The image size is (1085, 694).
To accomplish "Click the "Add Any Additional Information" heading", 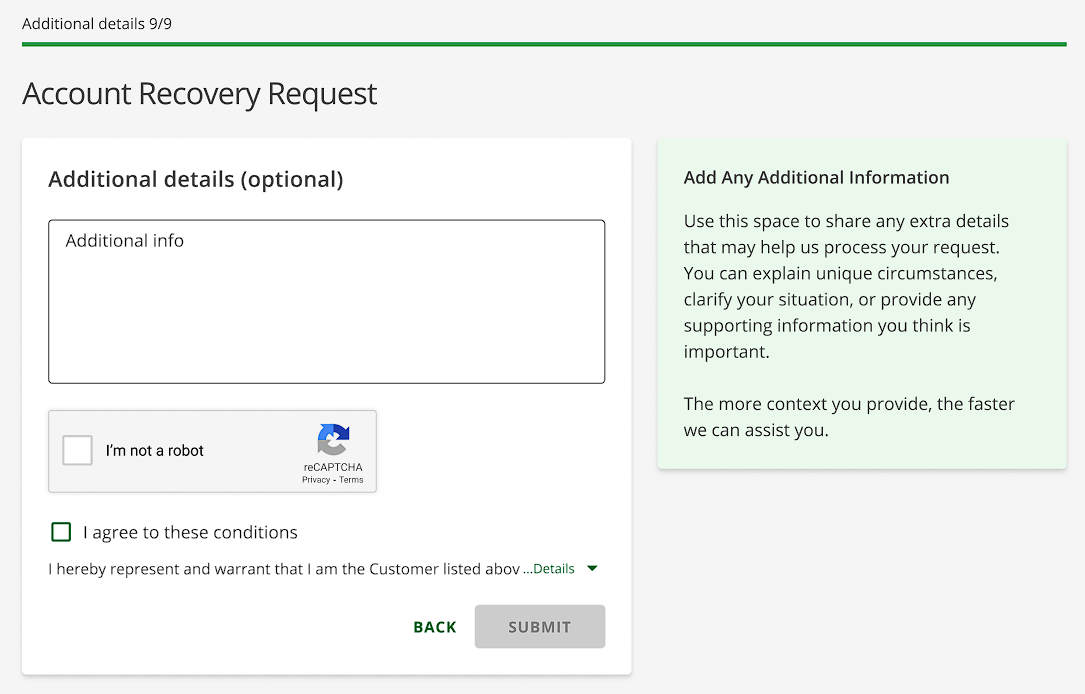I will (816, 177).
